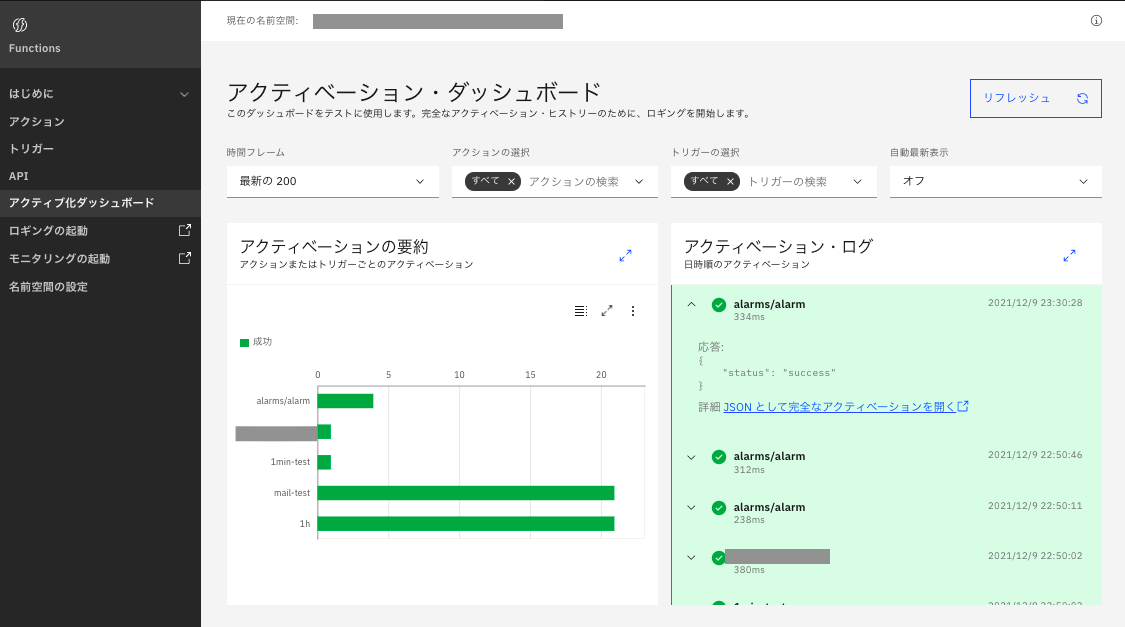The image size is (1125, 627).
Task: Open the IBM Functions logo icon
Action: click(20, 25)
